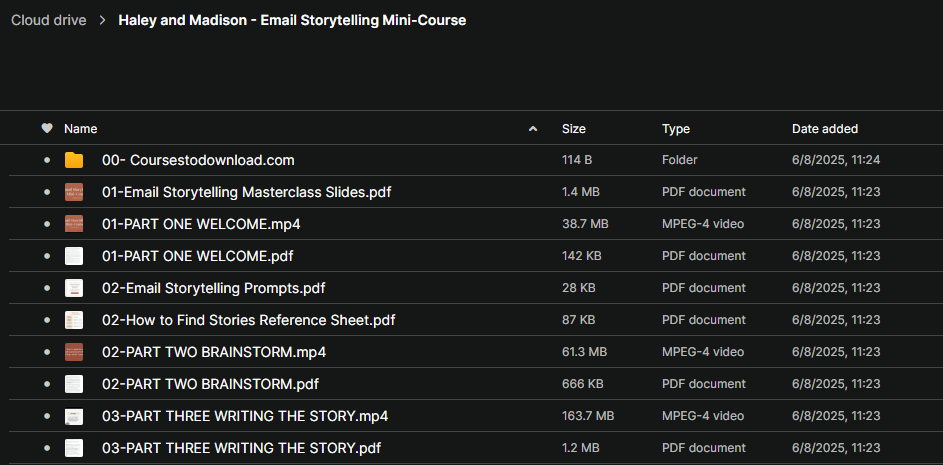The image size is (943, 465).
Task: Click the 28 KB size value
Action: (579, 288)
